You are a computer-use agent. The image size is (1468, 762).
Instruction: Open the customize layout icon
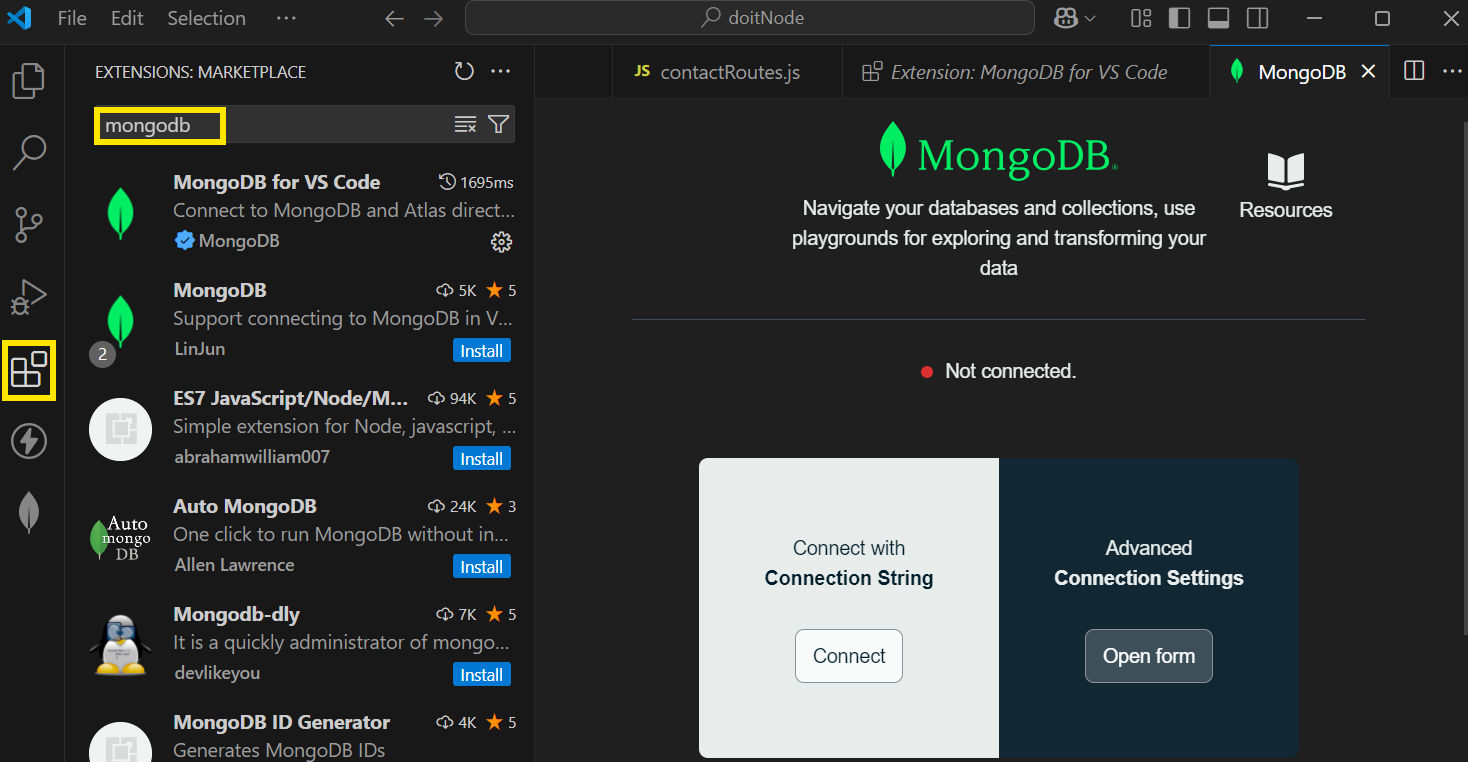[x=1141, y=18]
